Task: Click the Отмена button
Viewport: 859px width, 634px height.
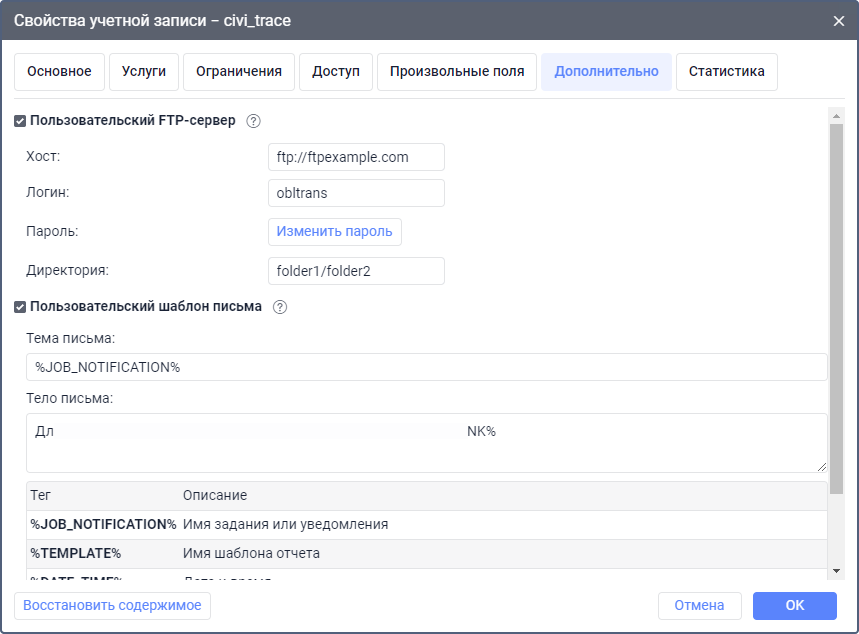Action: point(699,606)
